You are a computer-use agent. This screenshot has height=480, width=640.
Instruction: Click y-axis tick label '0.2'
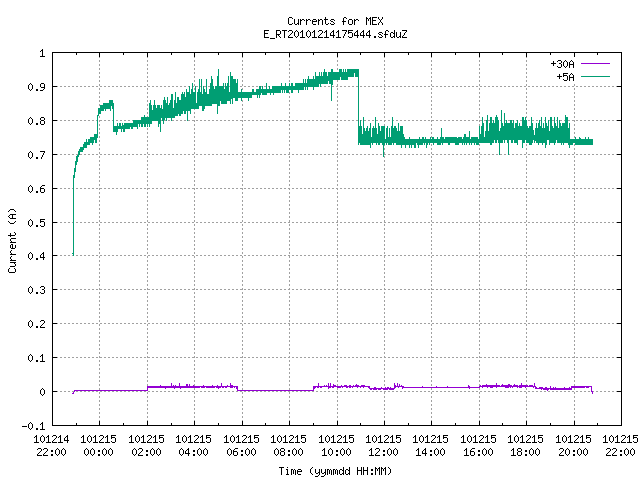tap(36, 324)
